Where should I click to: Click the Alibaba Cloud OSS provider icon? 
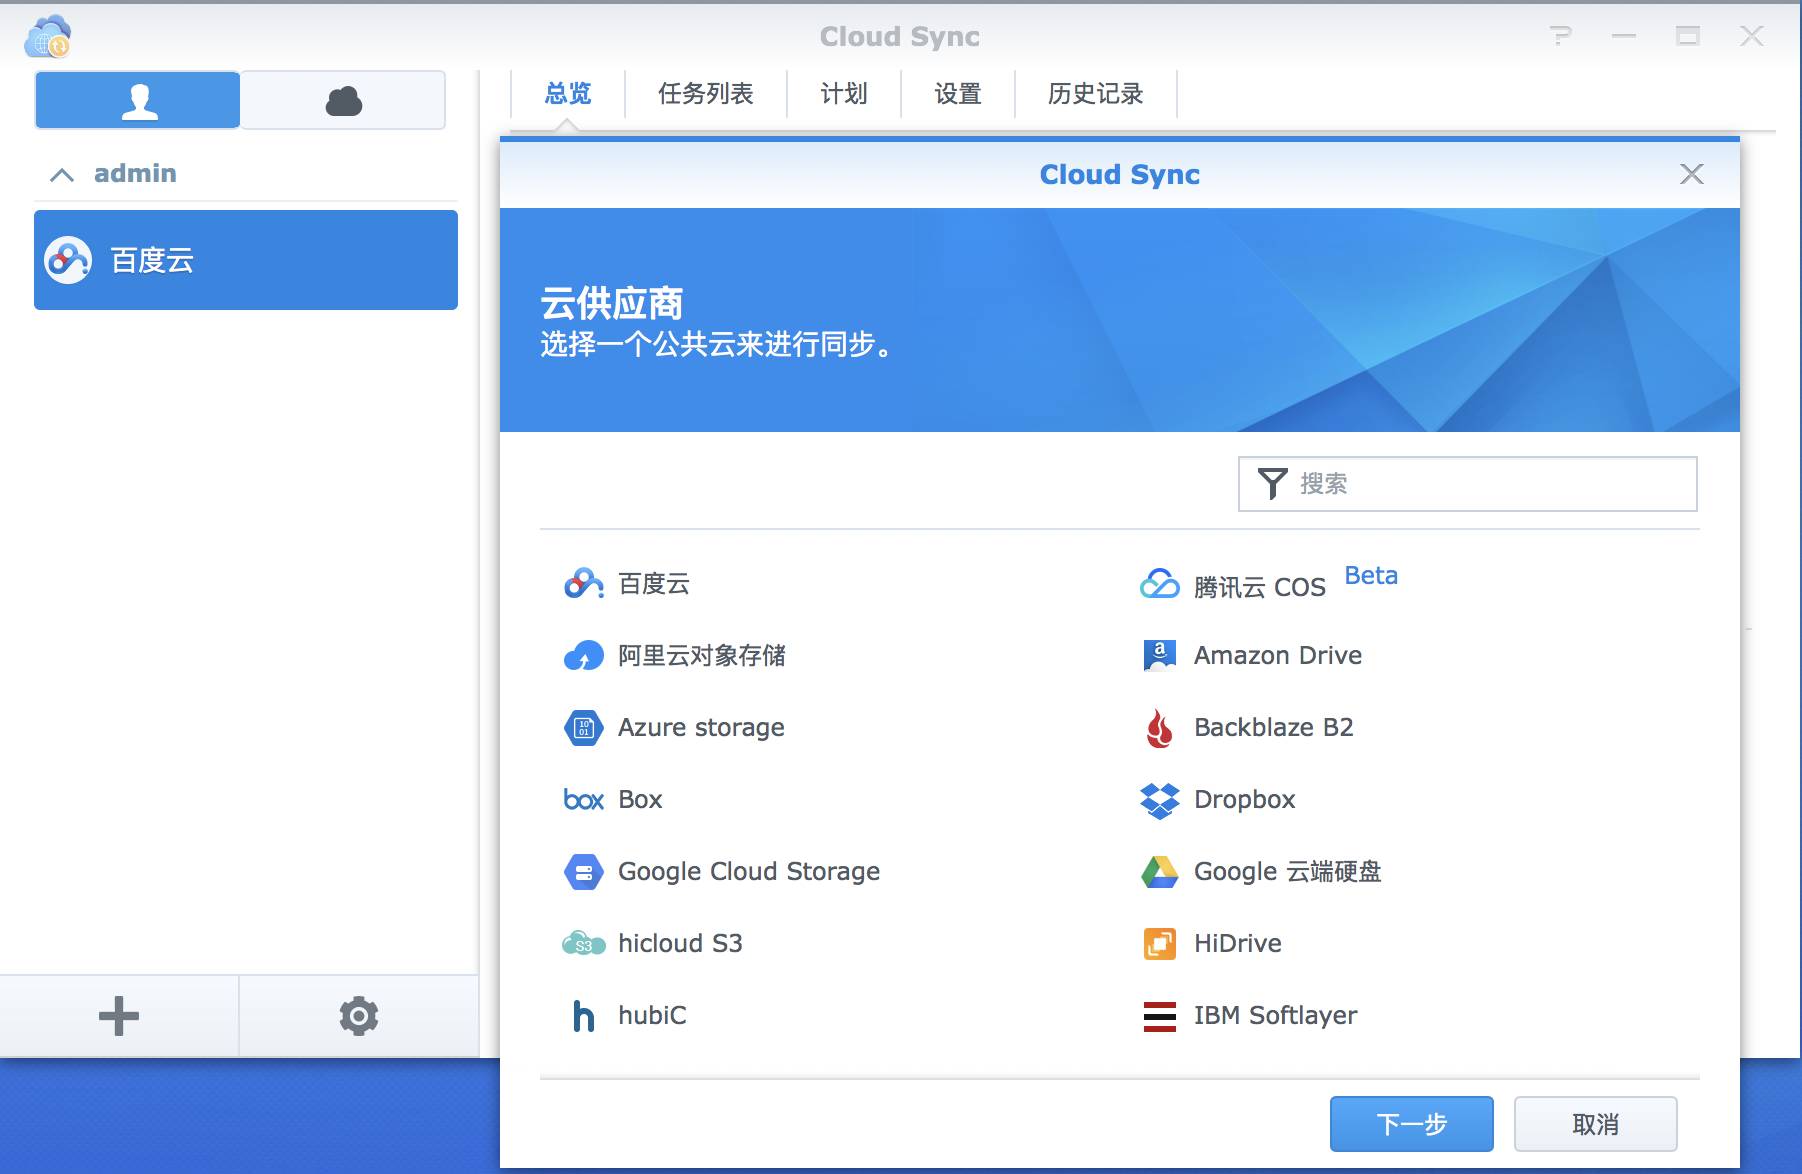tap(583, 655)
